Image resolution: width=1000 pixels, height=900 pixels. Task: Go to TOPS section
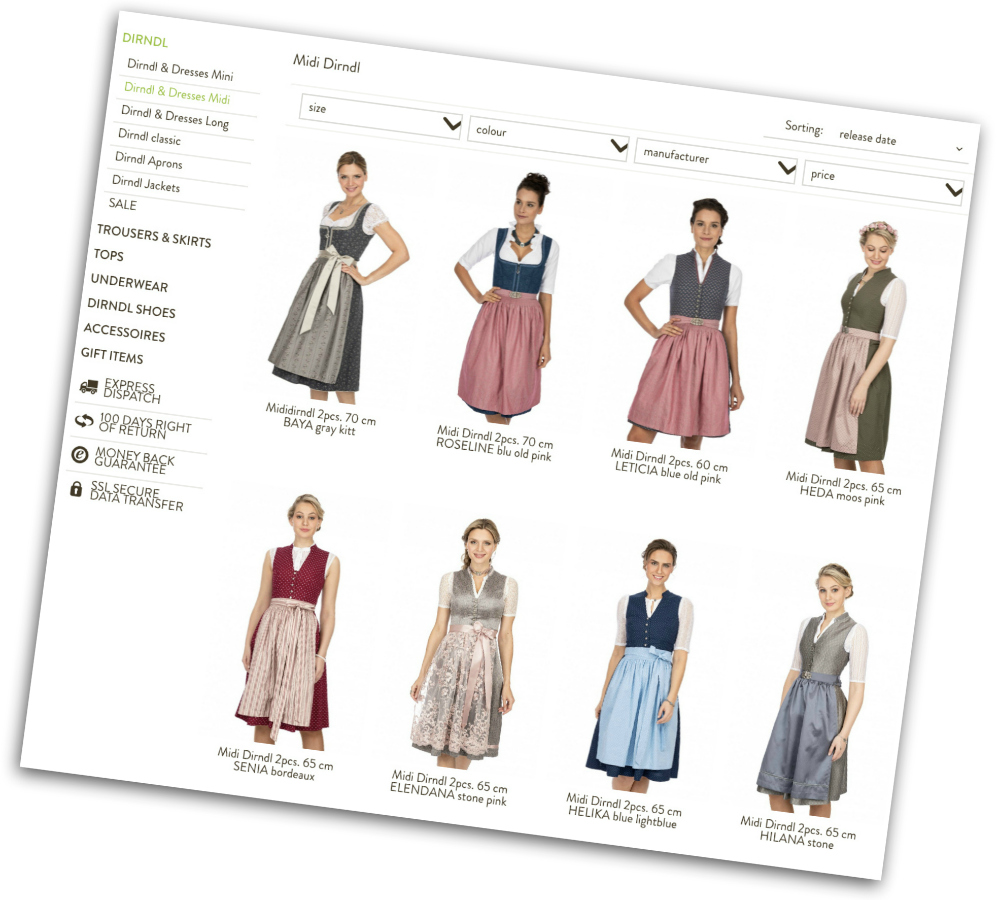coord(108,255)
